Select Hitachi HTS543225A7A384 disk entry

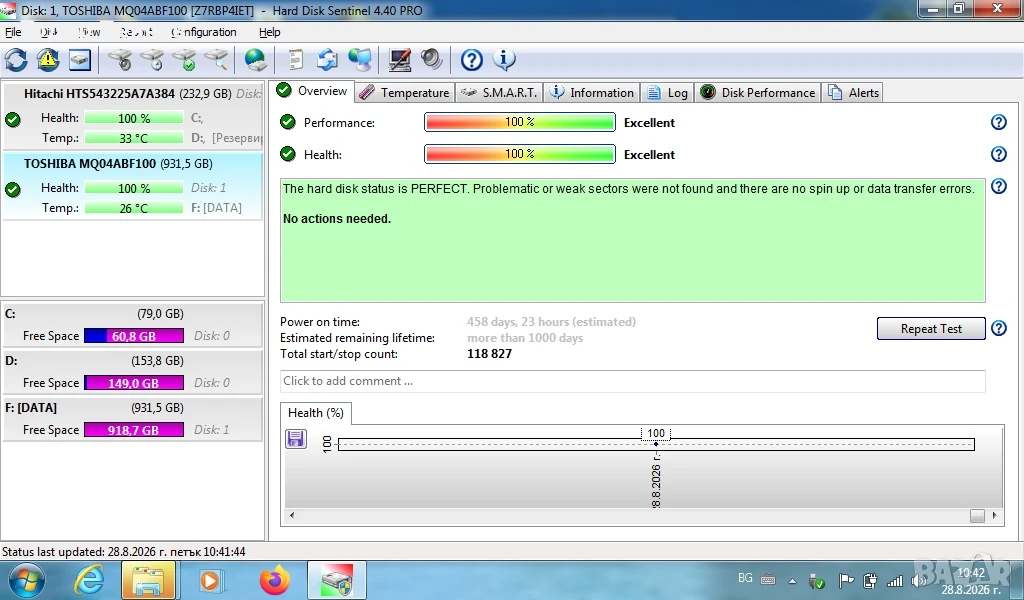[x=133, y=115]
